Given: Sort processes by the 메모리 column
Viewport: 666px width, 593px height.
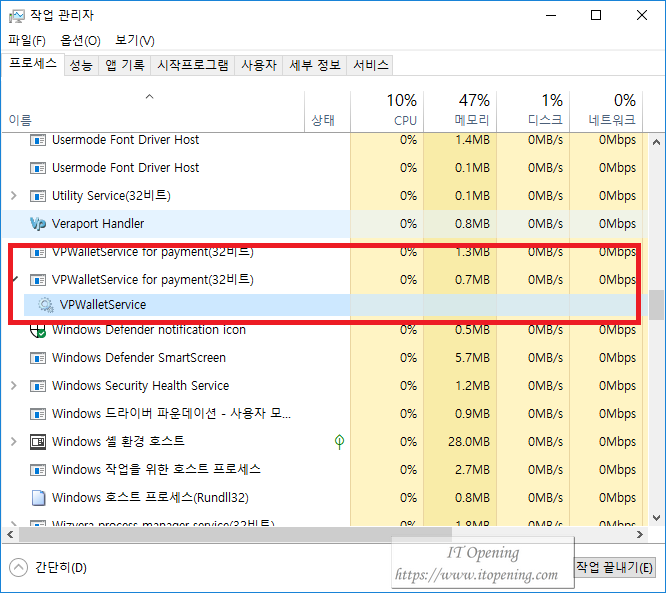Looking at the screenshot, I should [x=460, y=110].
